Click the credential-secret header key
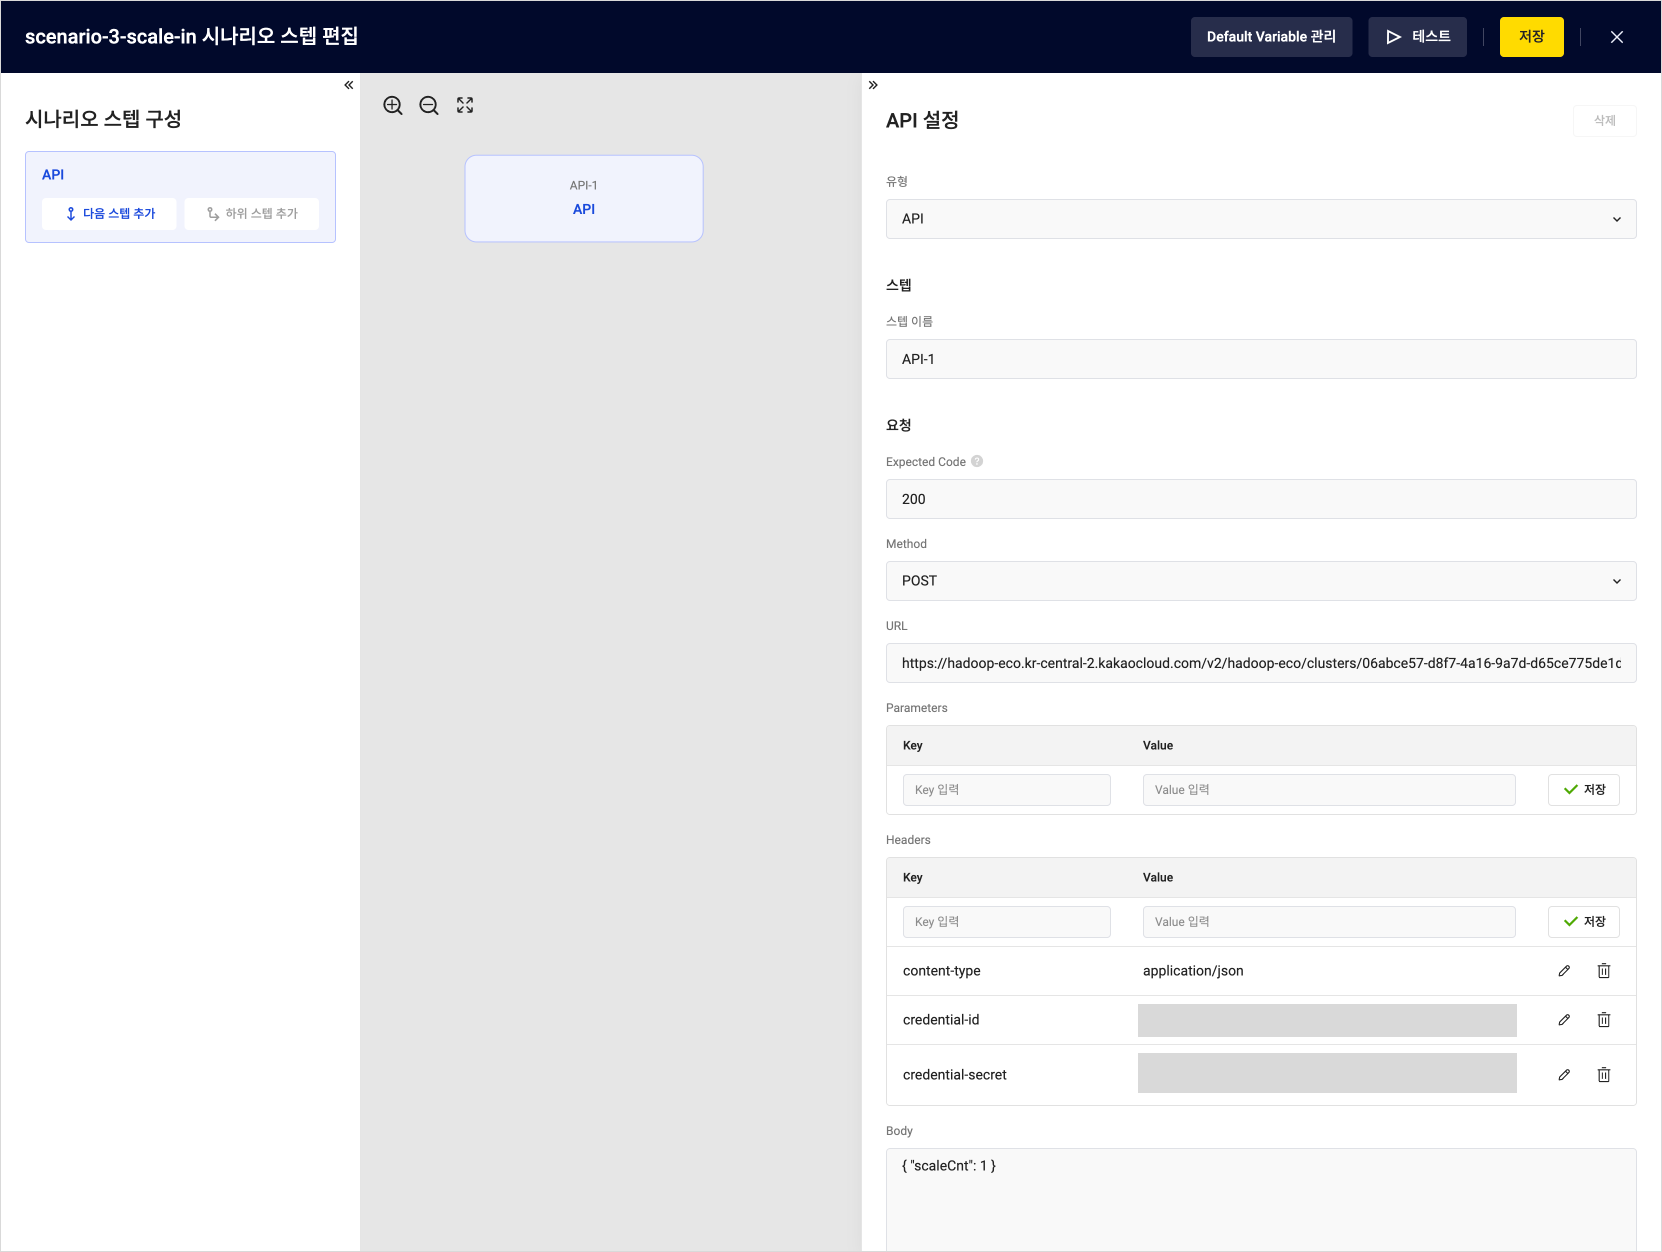Image resolution: width=1662 pixels, height=1252 pixels. tap(954, 1075)
